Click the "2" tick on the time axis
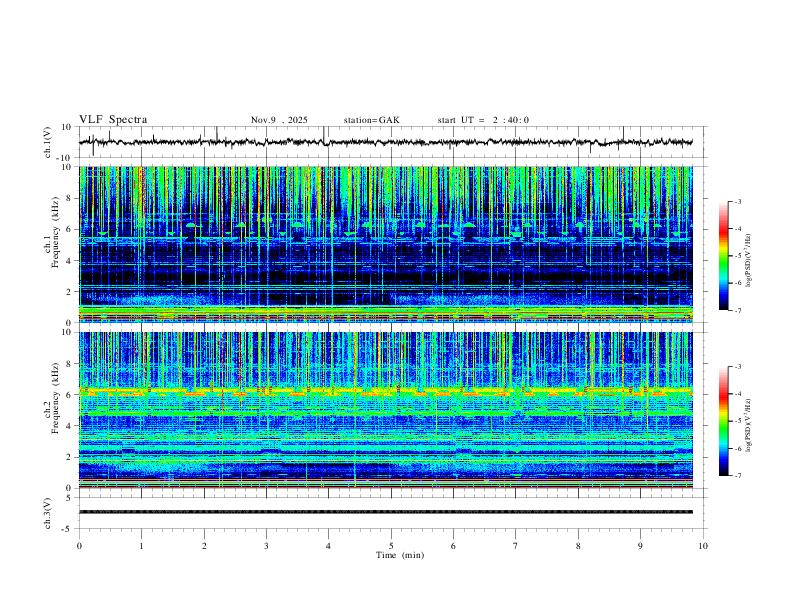The height and width of the screenshot is (612, 792). coord(204,546)
